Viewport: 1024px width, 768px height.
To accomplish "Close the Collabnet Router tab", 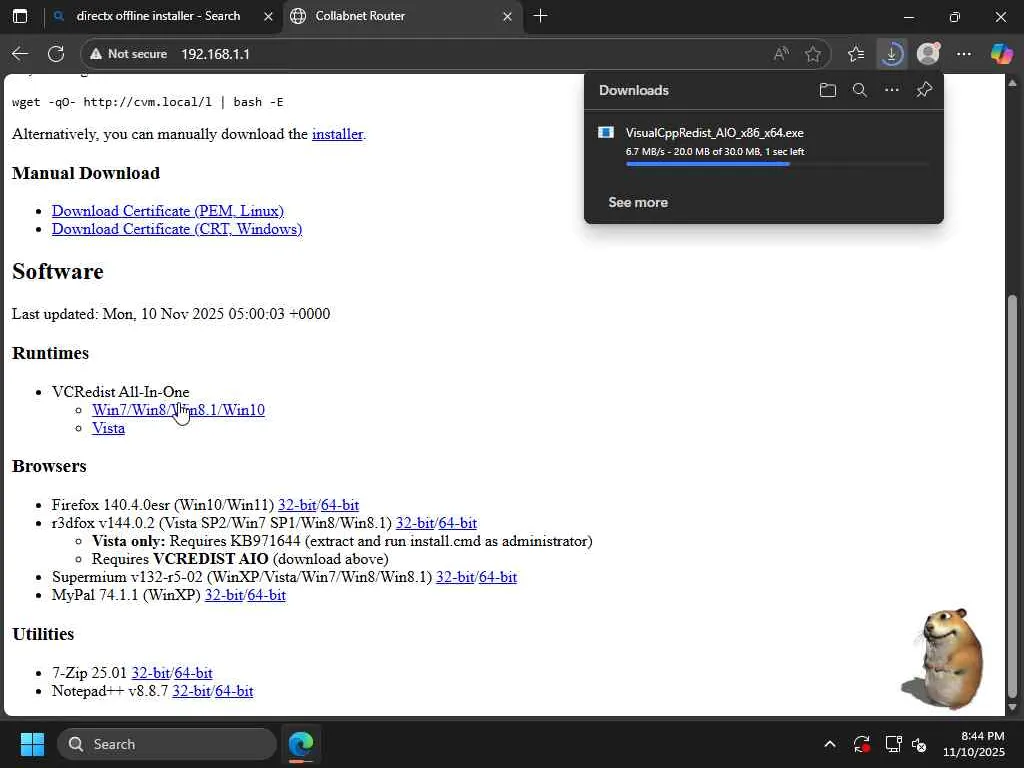I will click(507, 16).
